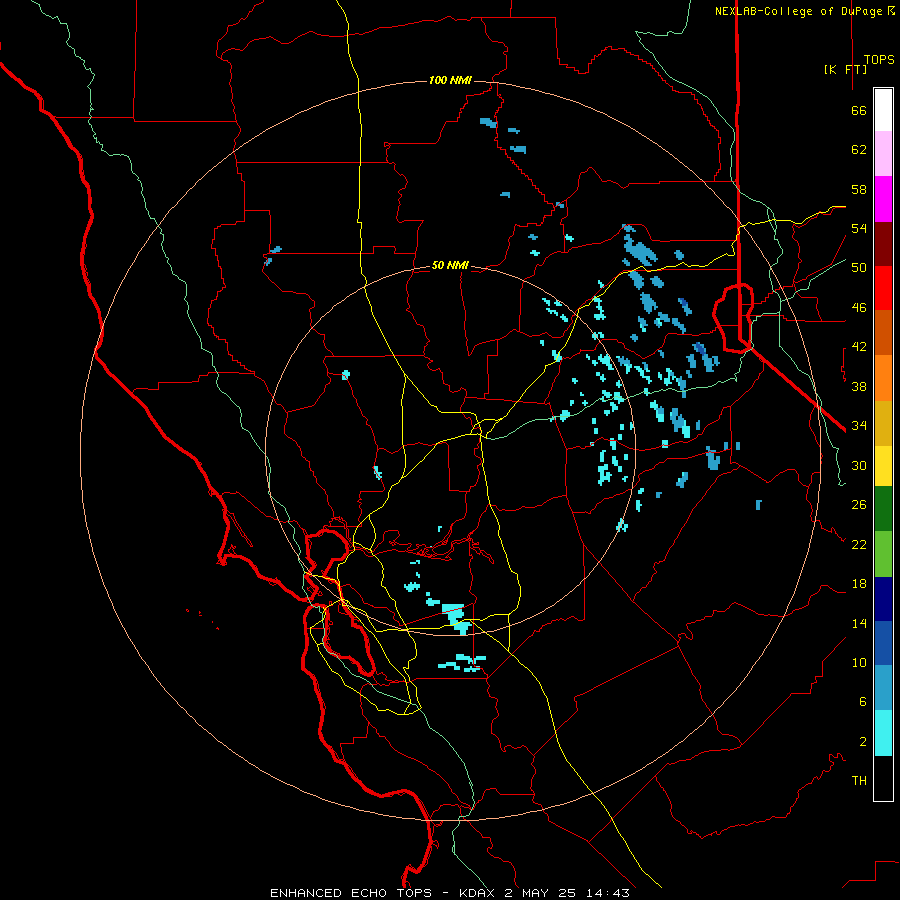The width and height of the screenshot is (900, 900).
Task: Select the bright red legend swatch
Action: click(883, 288)
